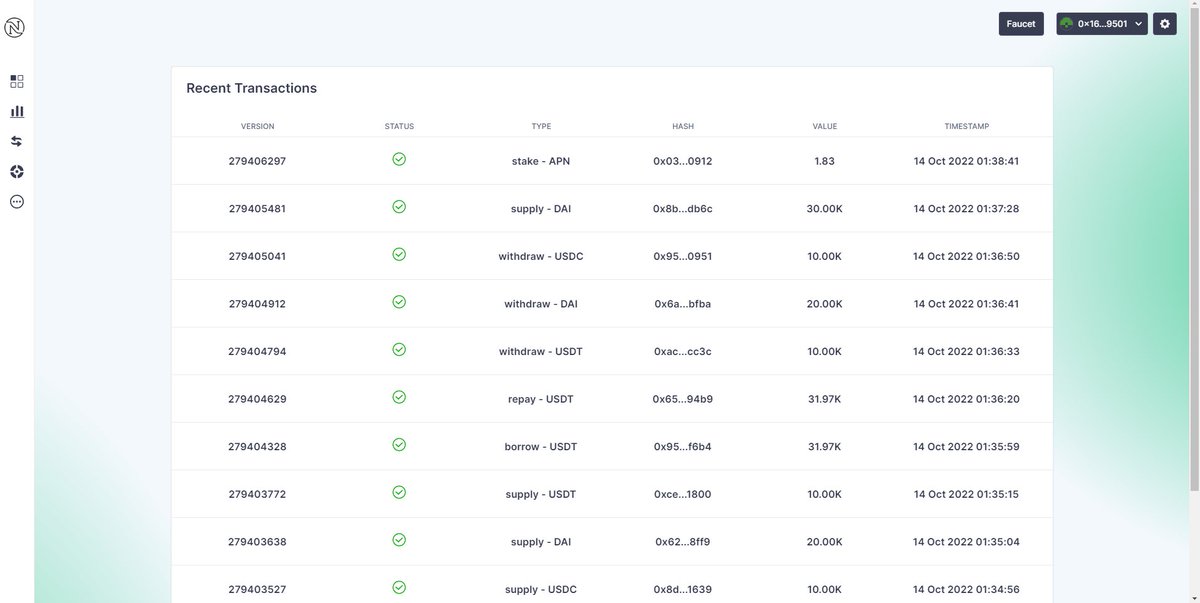Click the 'withdraw - DAI' type cell
1200x603 pixels.
(x=541, y=304)
